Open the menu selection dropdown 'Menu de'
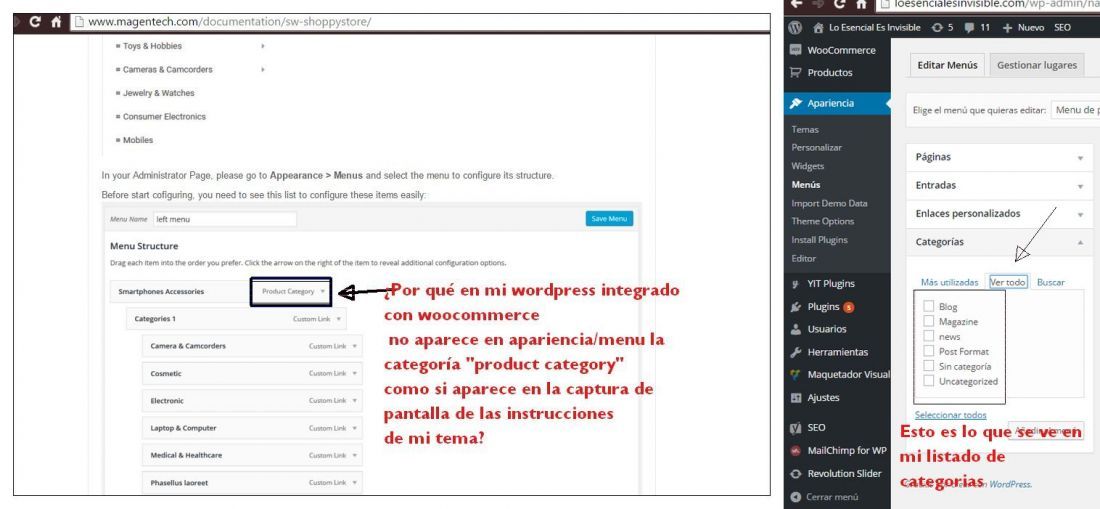This screenshot has height=509, width=1100. coord(1075,110)
